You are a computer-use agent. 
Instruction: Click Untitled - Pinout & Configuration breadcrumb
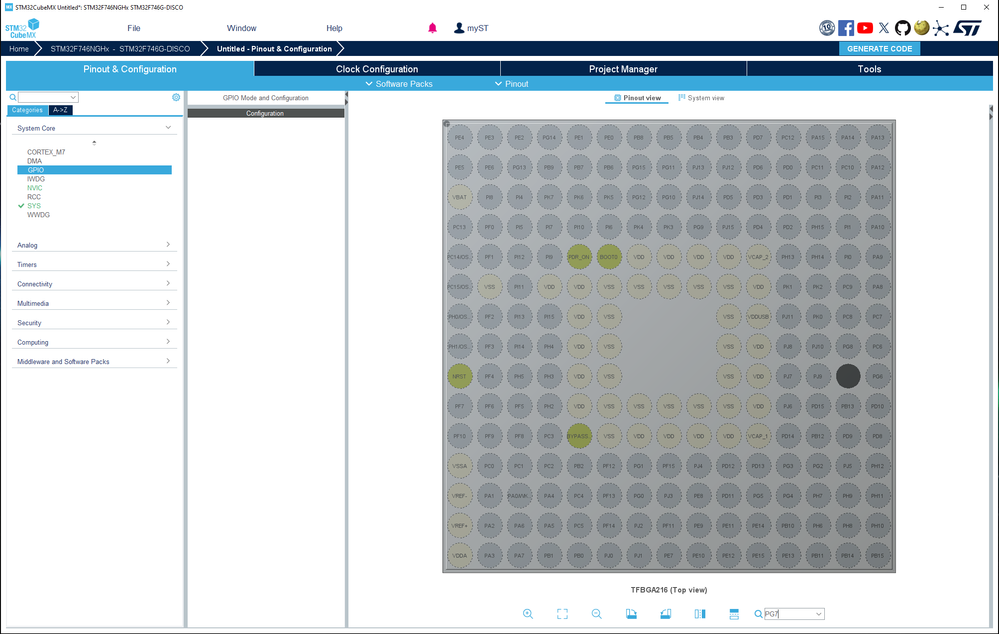(274, 48)
